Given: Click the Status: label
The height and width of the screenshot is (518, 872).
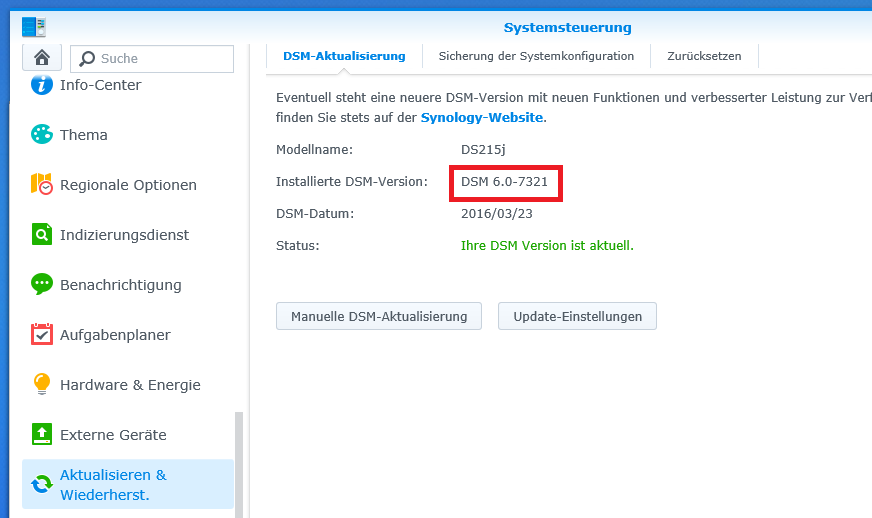Looking at the screenshot, I should pos(298,245).
